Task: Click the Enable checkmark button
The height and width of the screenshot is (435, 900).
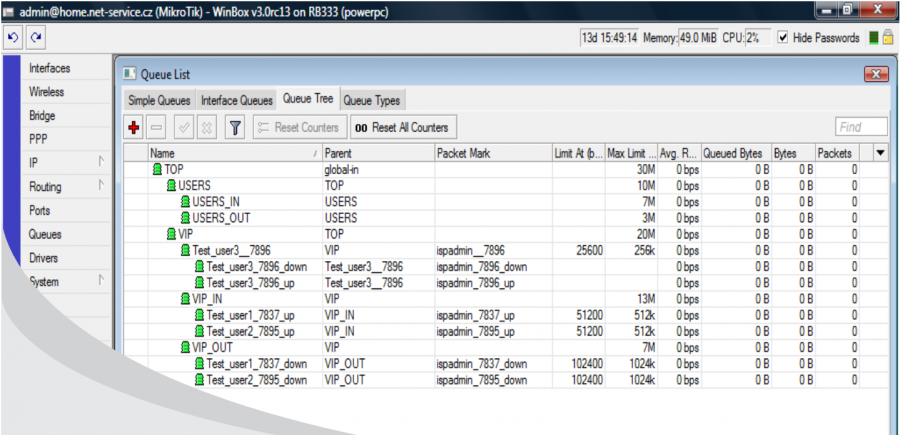Action: 185,127
